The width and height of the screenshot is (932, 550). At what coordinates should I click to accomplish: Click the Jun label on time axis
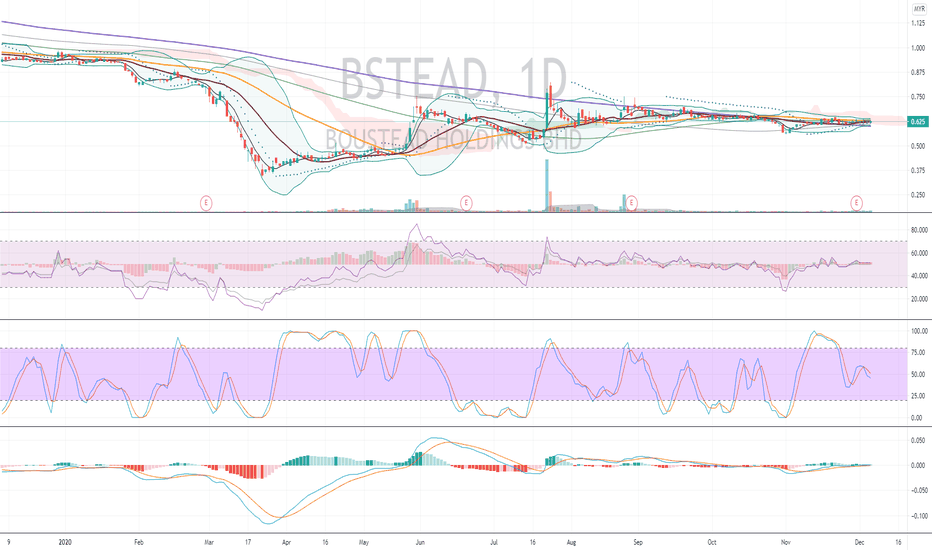pos(420,542)
